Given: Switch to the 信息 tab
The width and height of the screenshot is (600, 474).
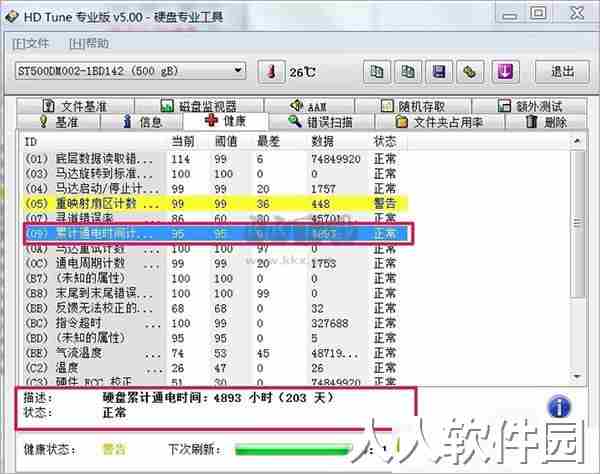Looking at the screenshot, I should pyautogui.click(x=142, y=122).
